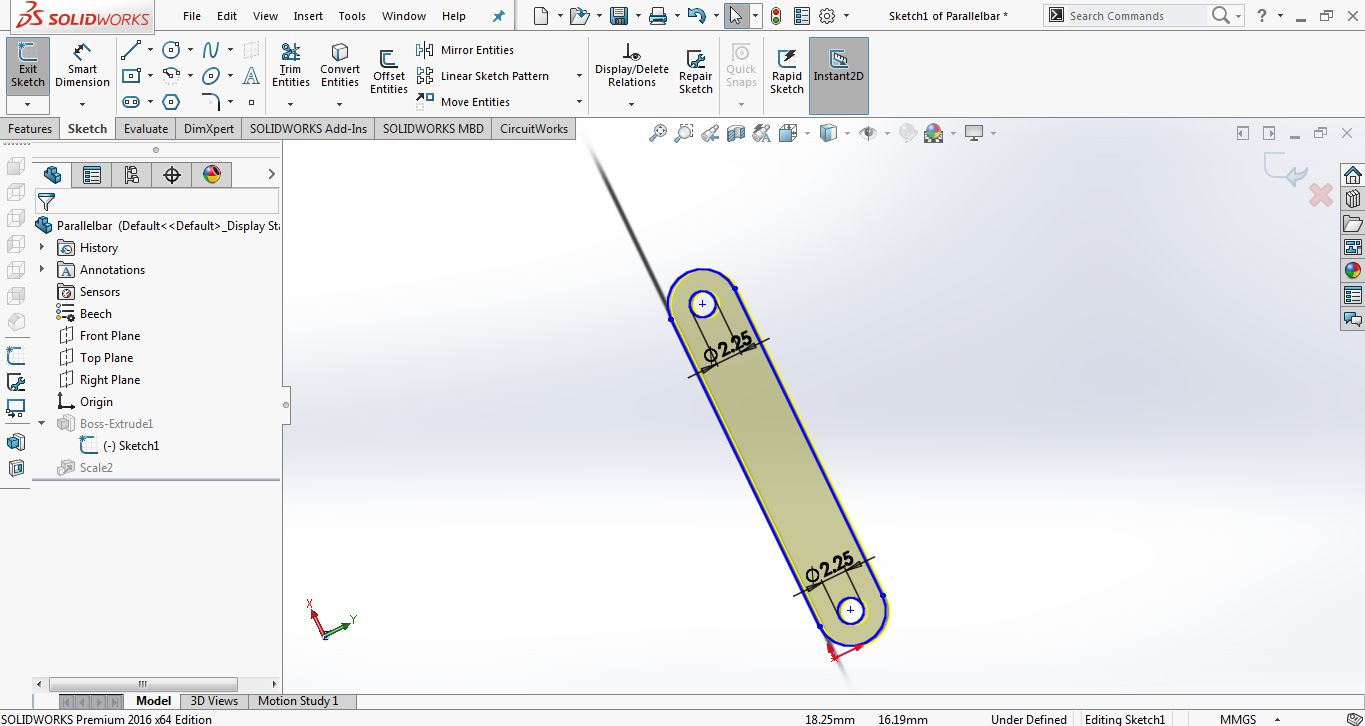Open the Exit Sketch dropdown arrow

pyautogui.click(x=28, y=104)
